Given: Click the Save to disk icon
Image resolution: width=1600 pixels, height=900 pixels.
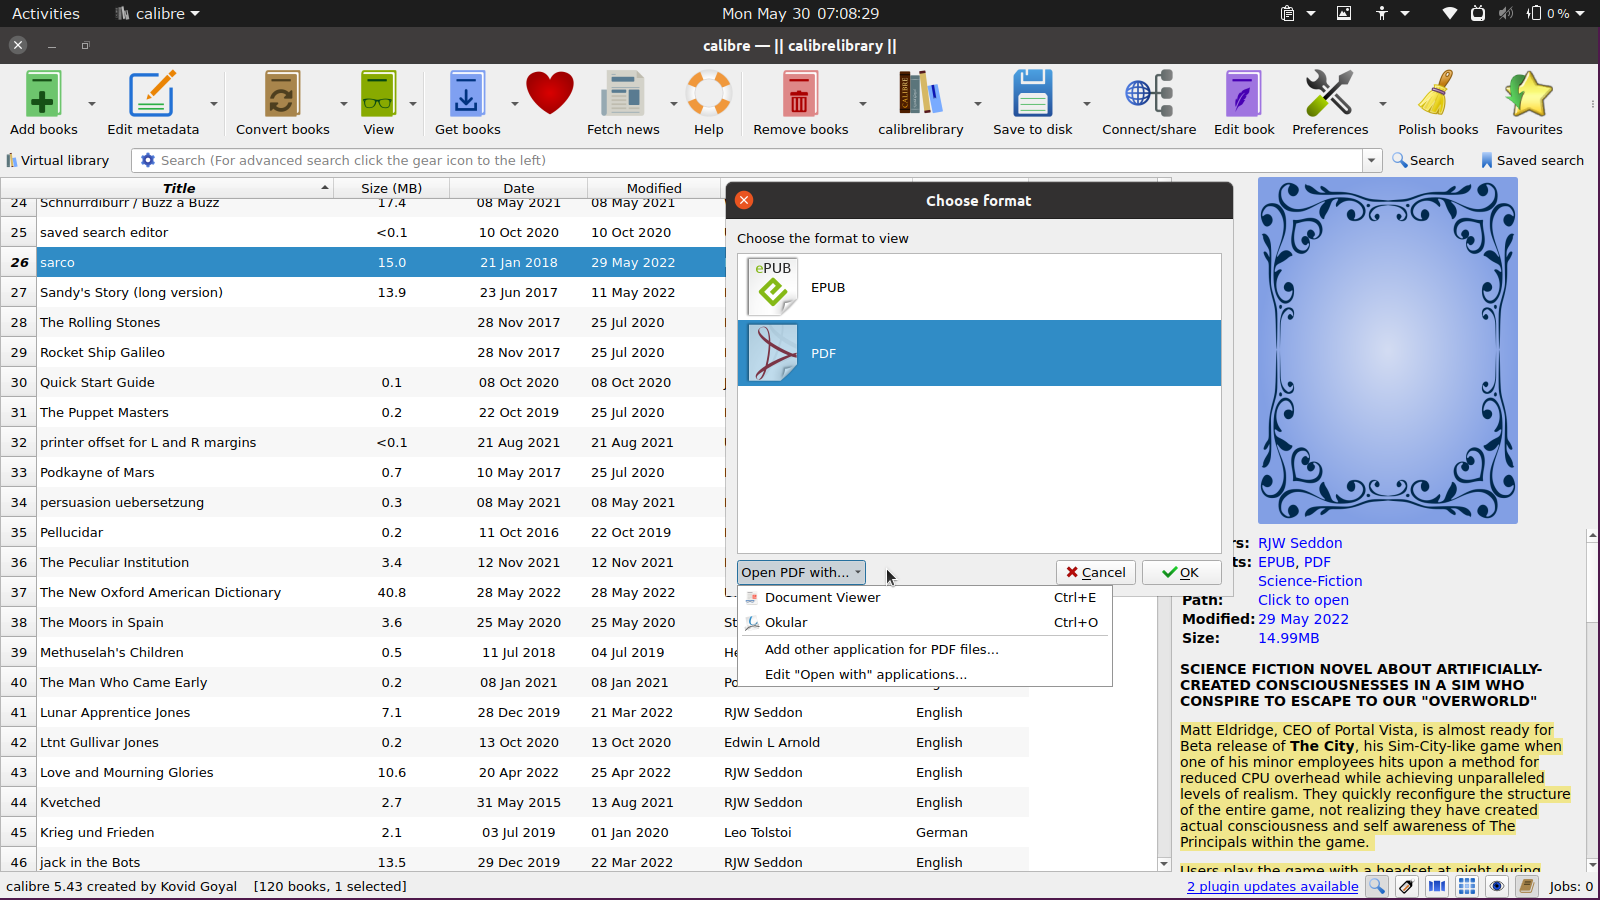Looking at the screenshot, I should coord(1032,94).
